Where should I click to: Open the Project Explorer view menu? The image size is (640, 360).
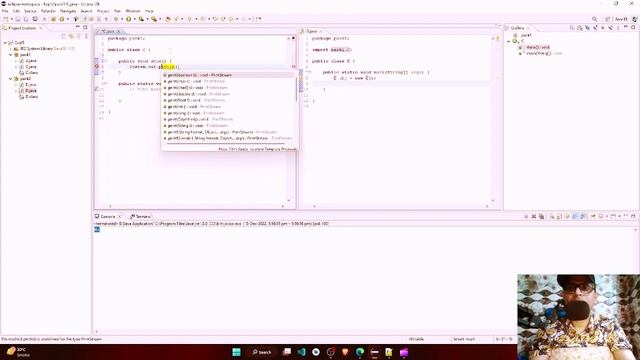point(86,36)
